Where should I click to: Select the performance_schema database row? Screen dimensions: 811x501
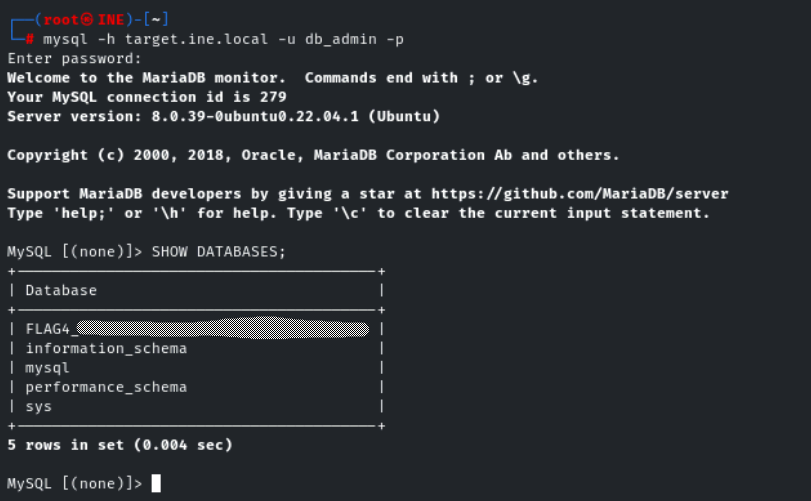[106, 387]
